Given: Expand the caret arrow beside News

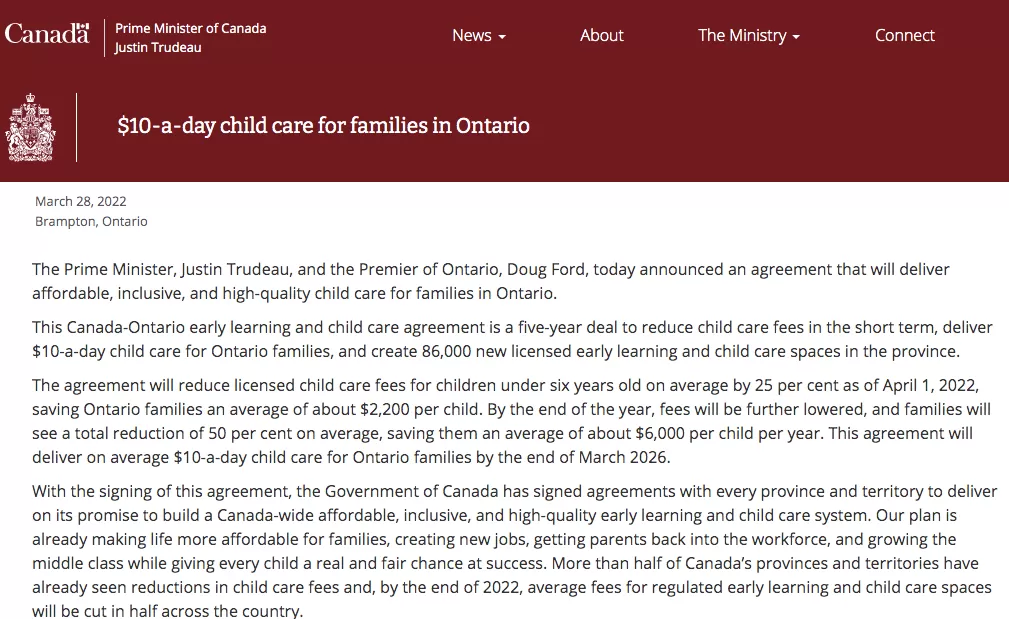Looking at the screenshot, I should pyautogui.click(x=502, y=37).
